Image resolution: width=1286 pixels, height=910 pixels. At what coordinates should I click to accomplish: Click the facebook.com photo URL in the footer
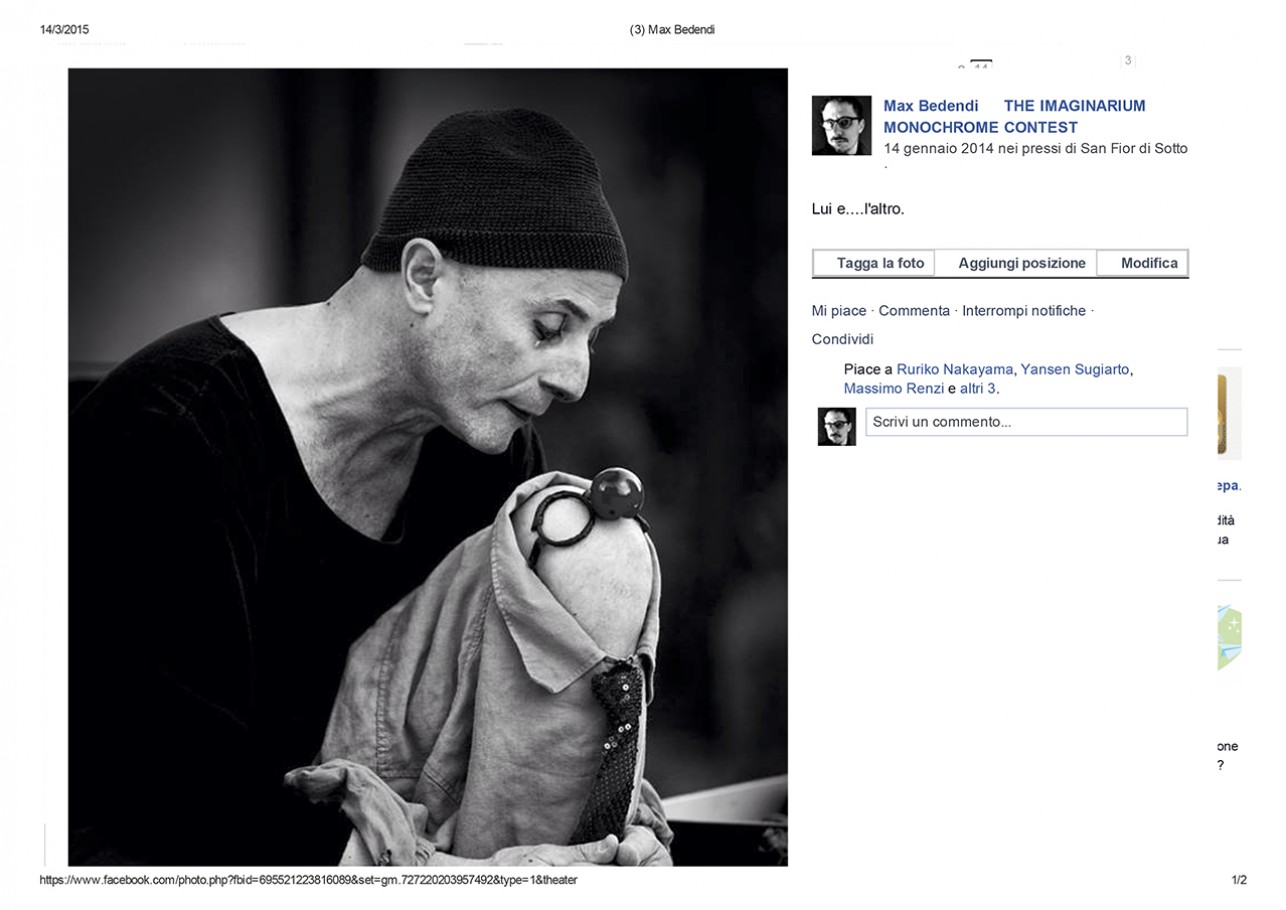(x=308, y=880)
